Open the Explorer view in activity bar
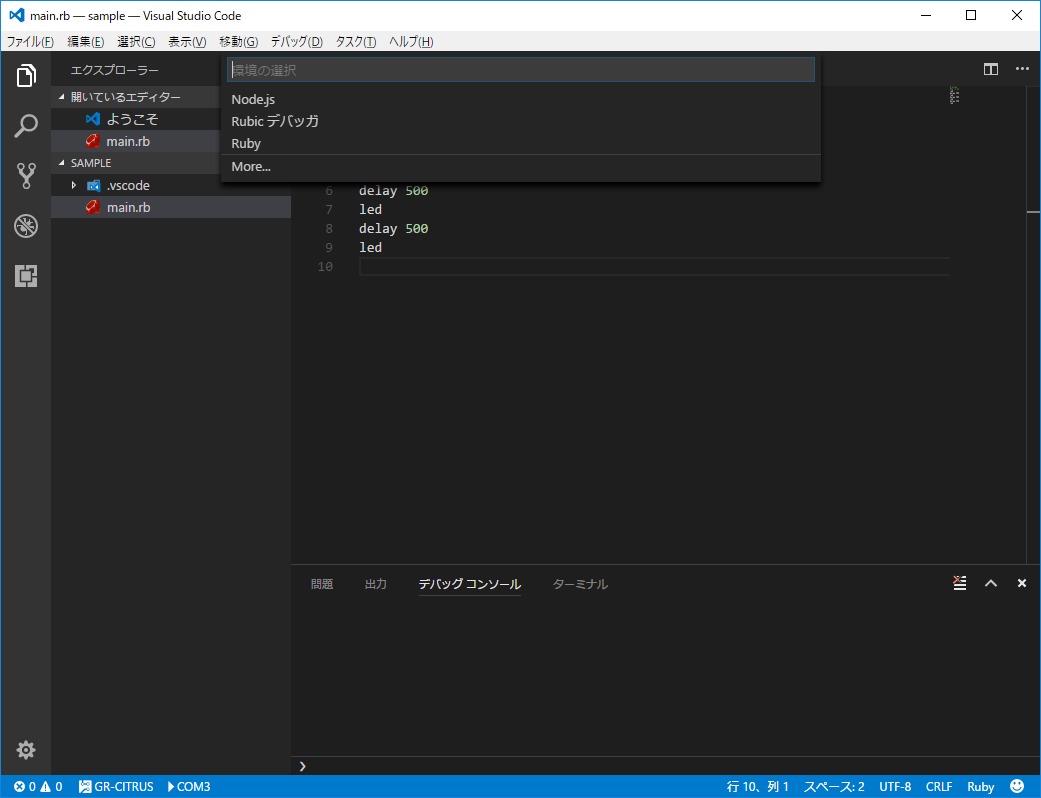 [26, 76]
